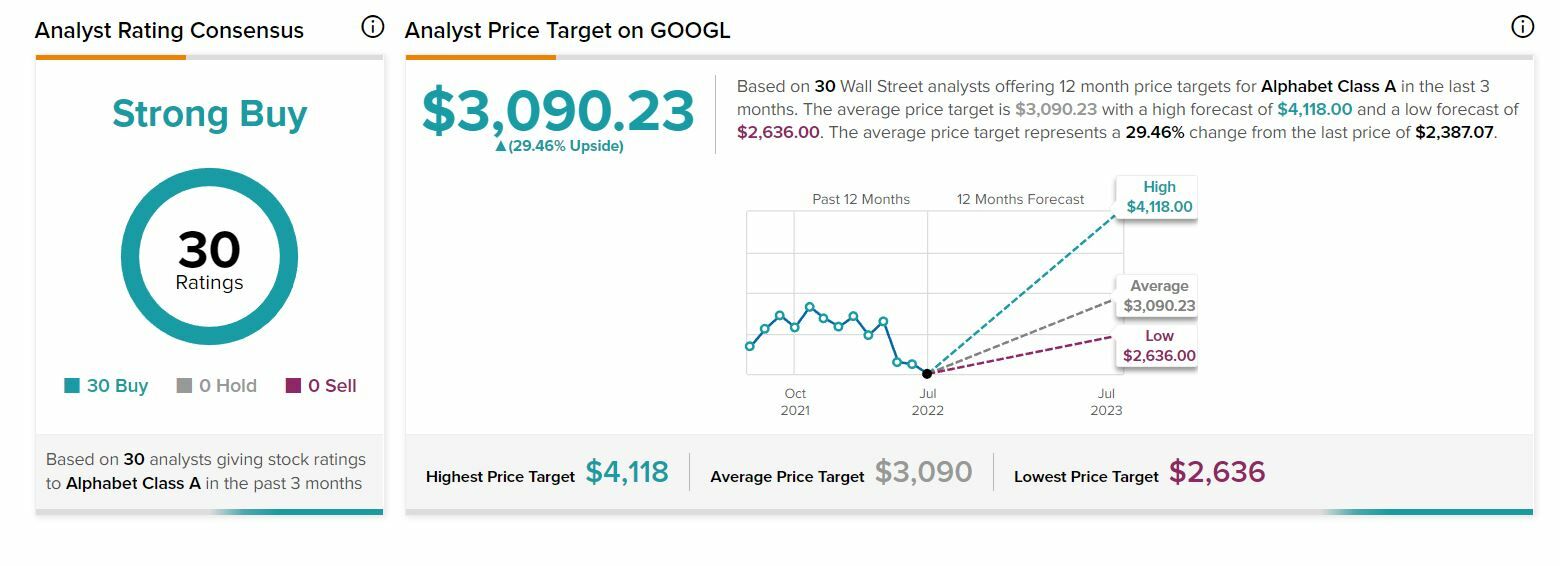Click info icon beside Analyst Rating Consensus
The width and height of the screenshot is (1560, 566).
coord(373,28)
